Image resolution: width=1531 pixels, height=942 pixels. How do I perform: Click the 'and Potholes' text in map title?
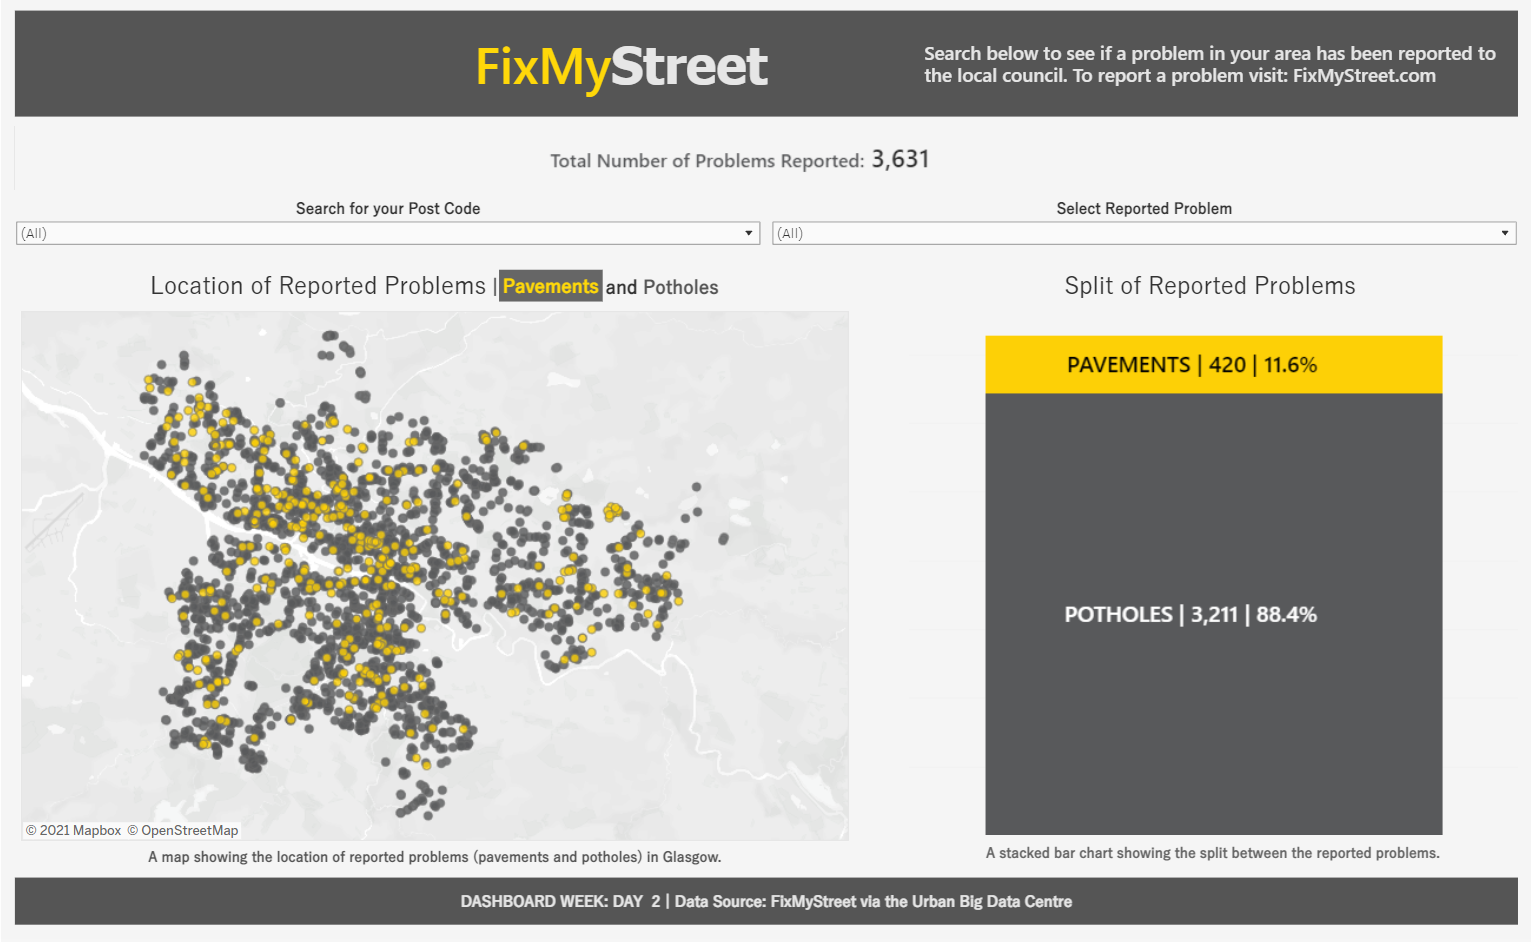tap(662, 287)
